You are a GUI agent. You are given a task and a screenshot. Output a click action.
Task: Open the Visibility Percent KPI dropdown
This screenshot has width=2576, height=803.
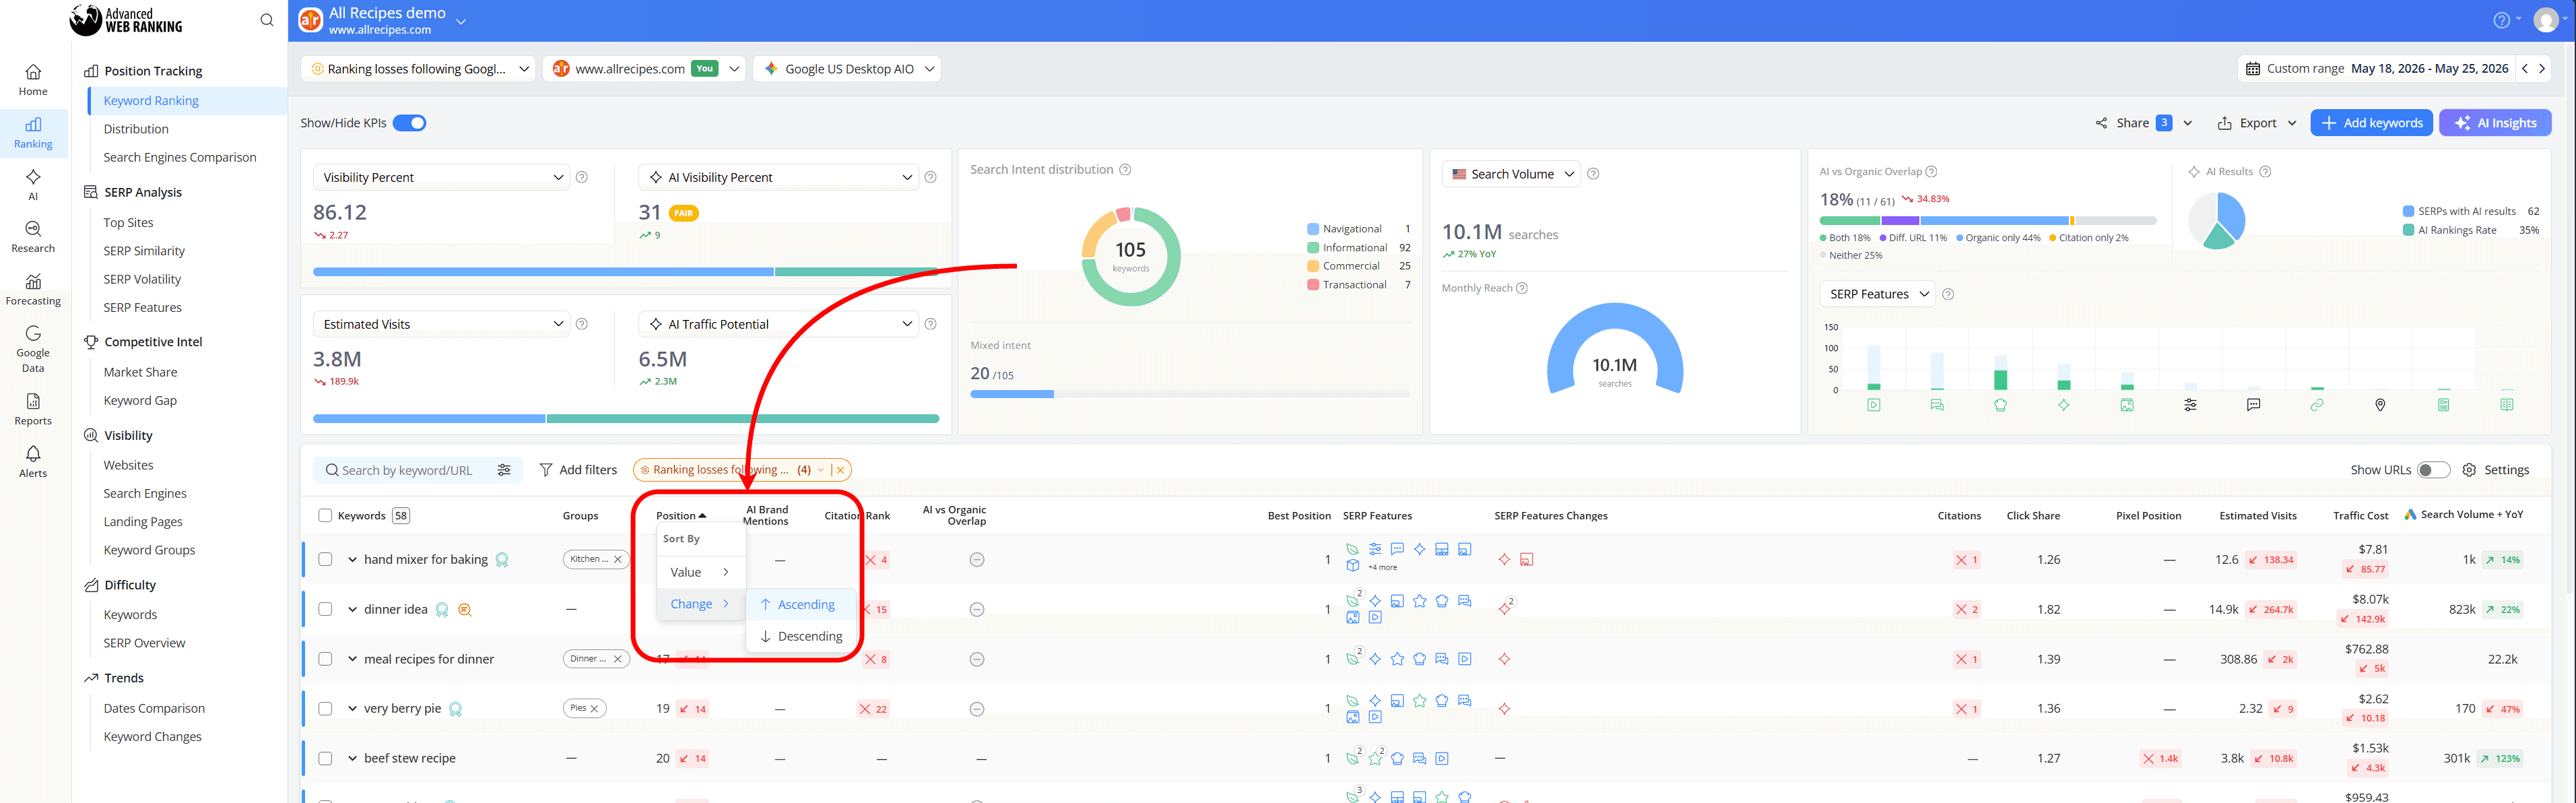(442, 177)
